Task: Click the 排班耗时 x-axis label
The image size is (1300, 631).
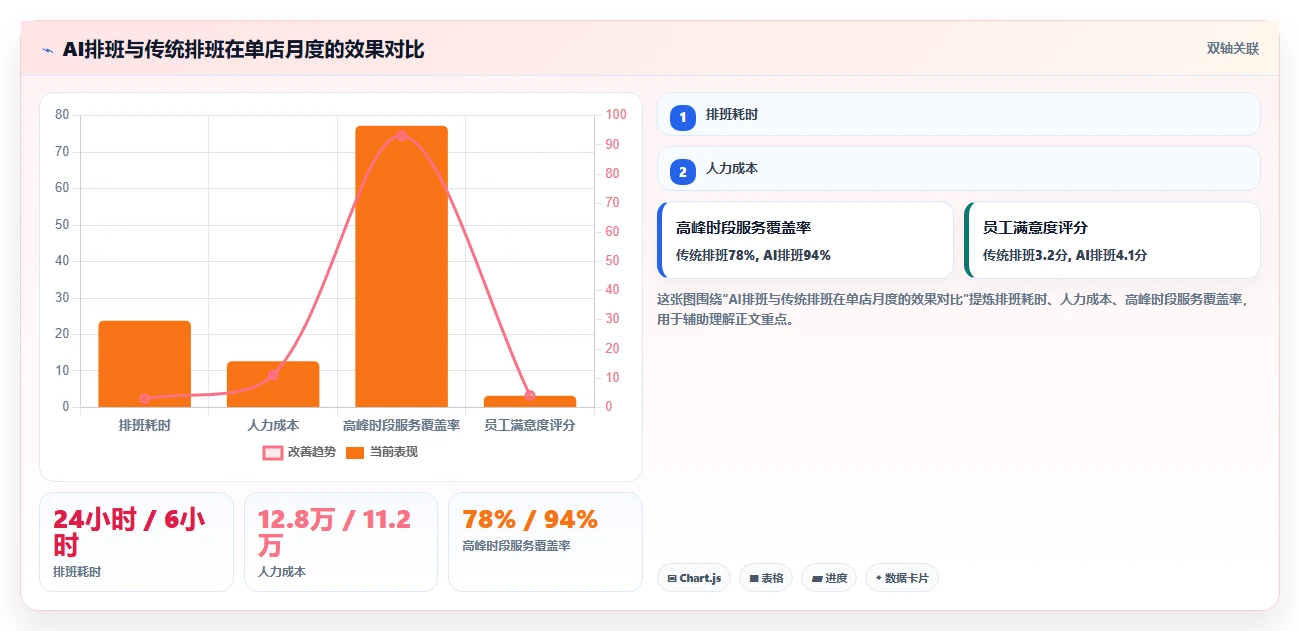Action: click(x=144, y=425)
